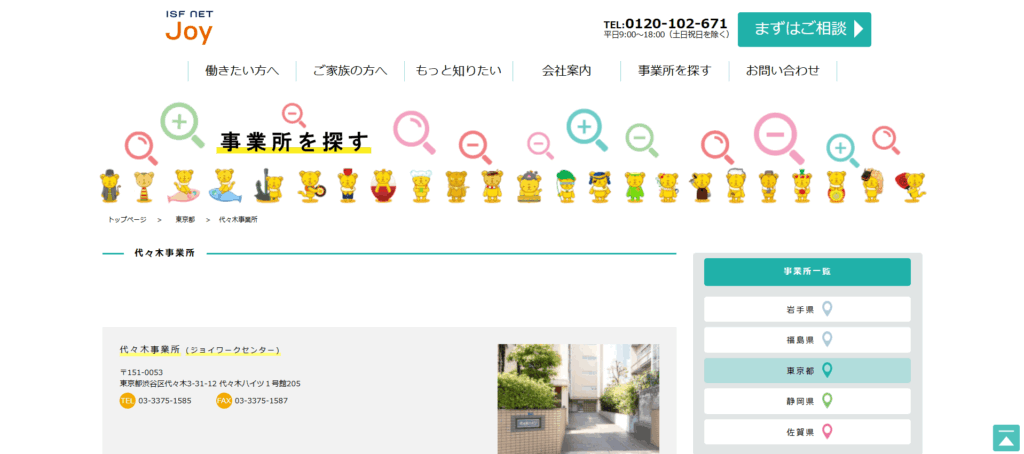The height and width of the screenshot is (454, 1024).
Task: Click the toll-free number 0120-102-671
Action: coord(676,24)
